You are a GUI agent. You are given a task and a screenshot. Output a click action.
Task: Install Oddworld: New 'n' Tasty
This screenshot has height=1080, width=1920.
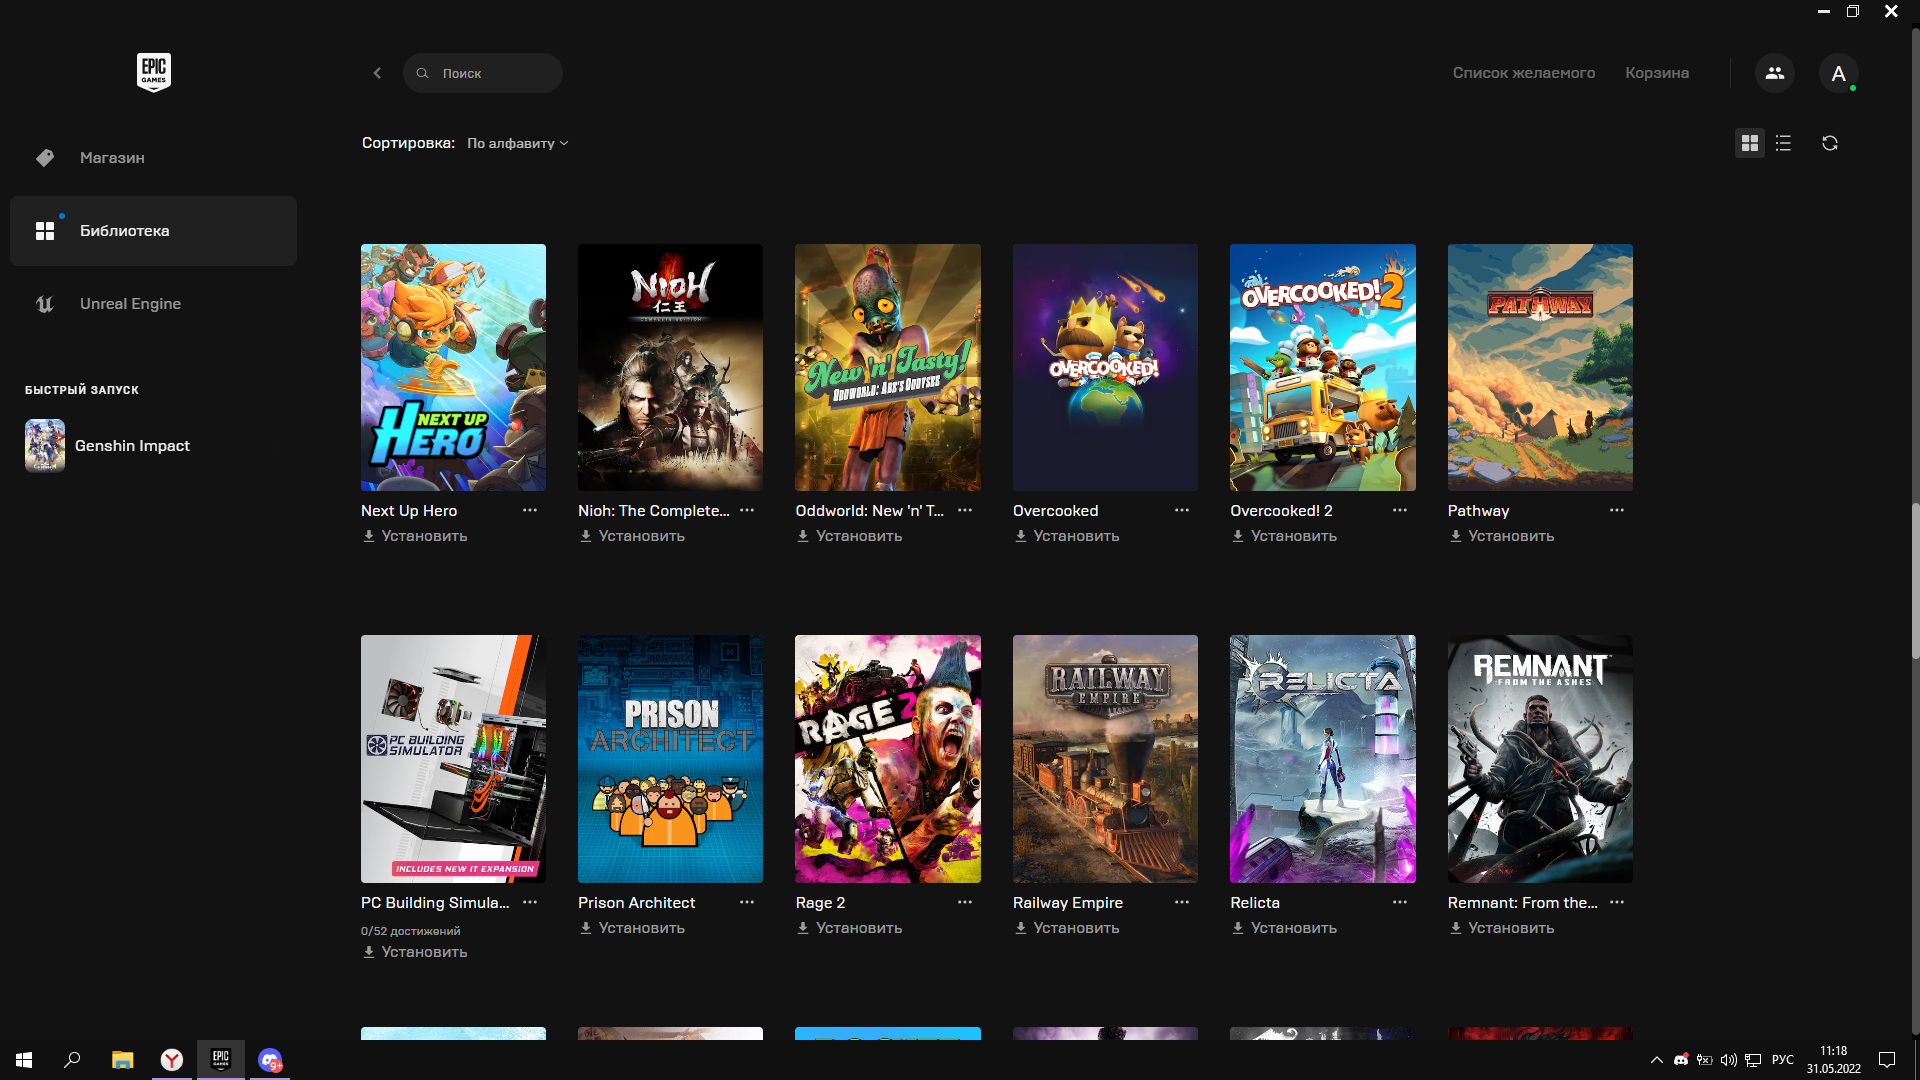[849, 536]
